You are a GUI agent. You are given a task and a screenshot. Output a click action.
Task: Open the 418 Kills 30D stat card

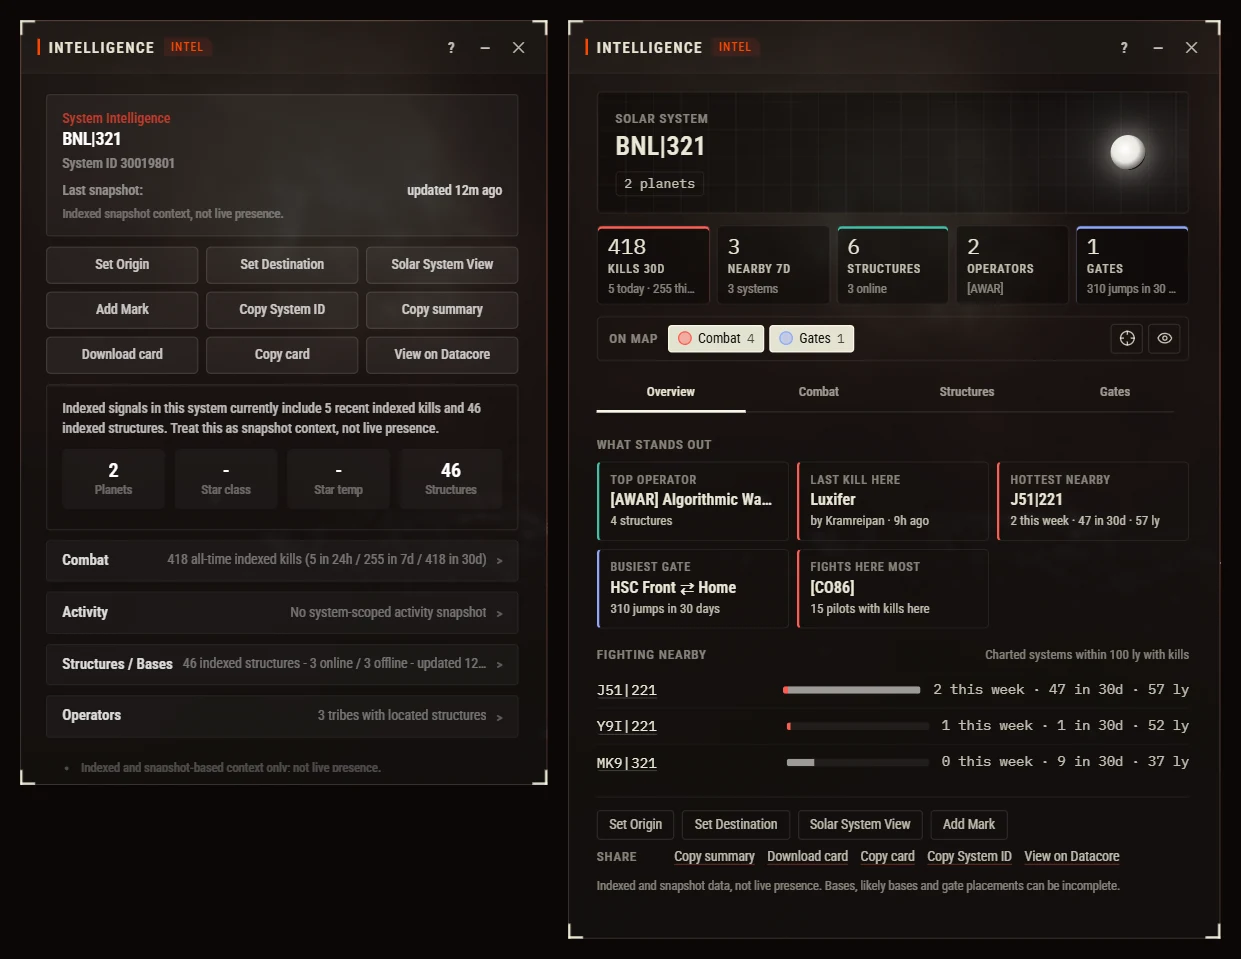(x=653, y=265)
